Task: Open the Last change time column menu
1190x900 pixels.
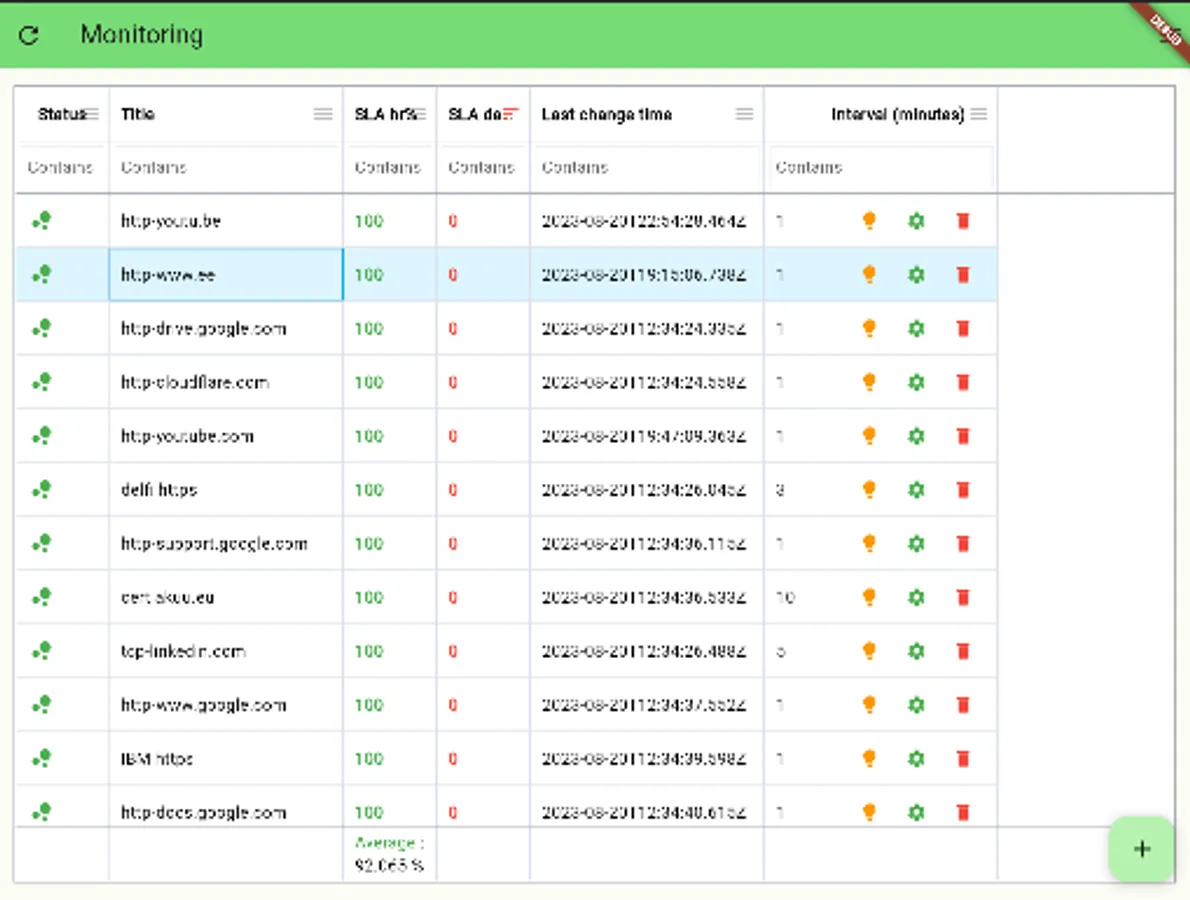Action: [x=744, y=114]
